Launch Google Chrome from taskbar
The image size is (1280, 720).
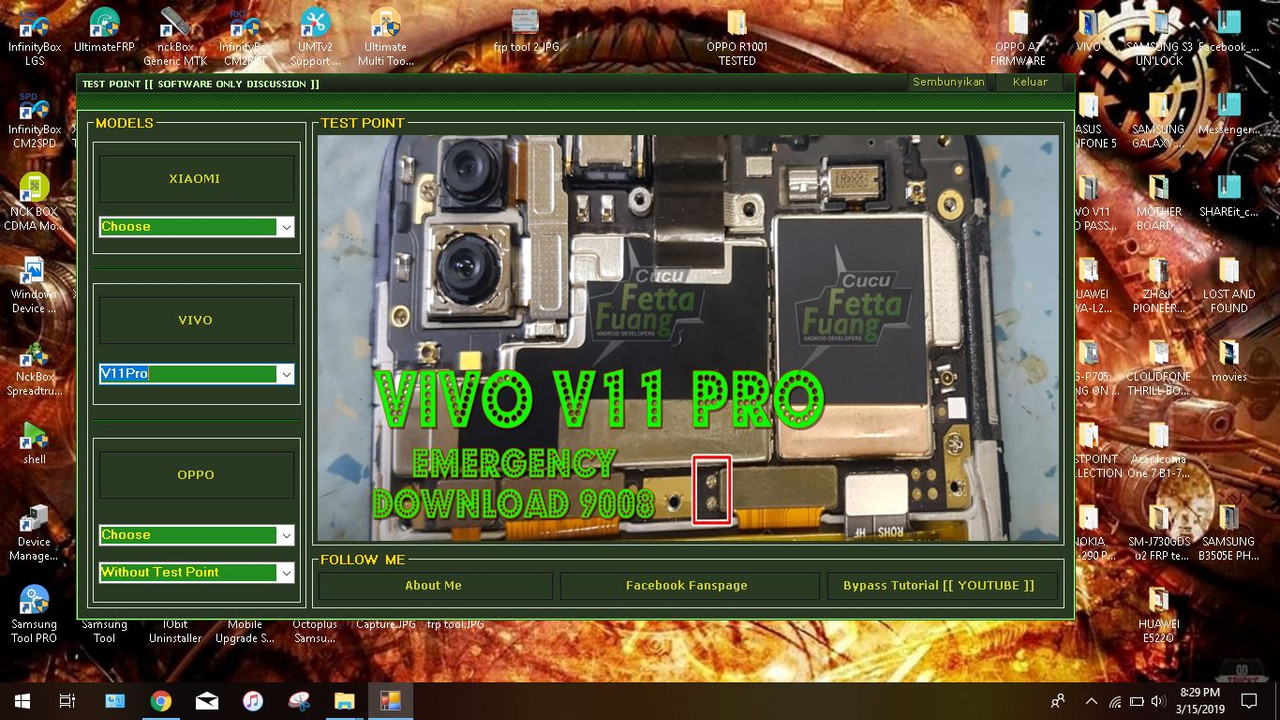click(x=160, y=701)
